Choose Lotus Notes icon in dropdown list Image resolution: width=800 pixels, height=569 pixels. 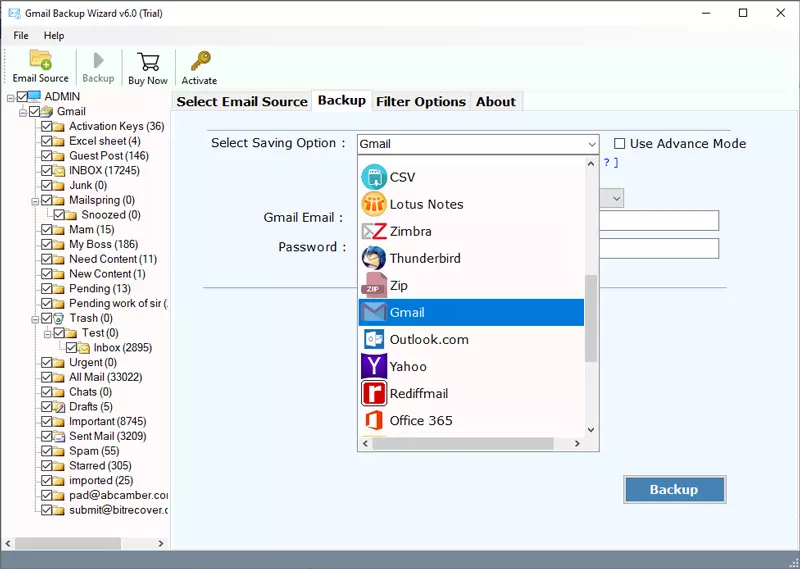click(374, 204)
